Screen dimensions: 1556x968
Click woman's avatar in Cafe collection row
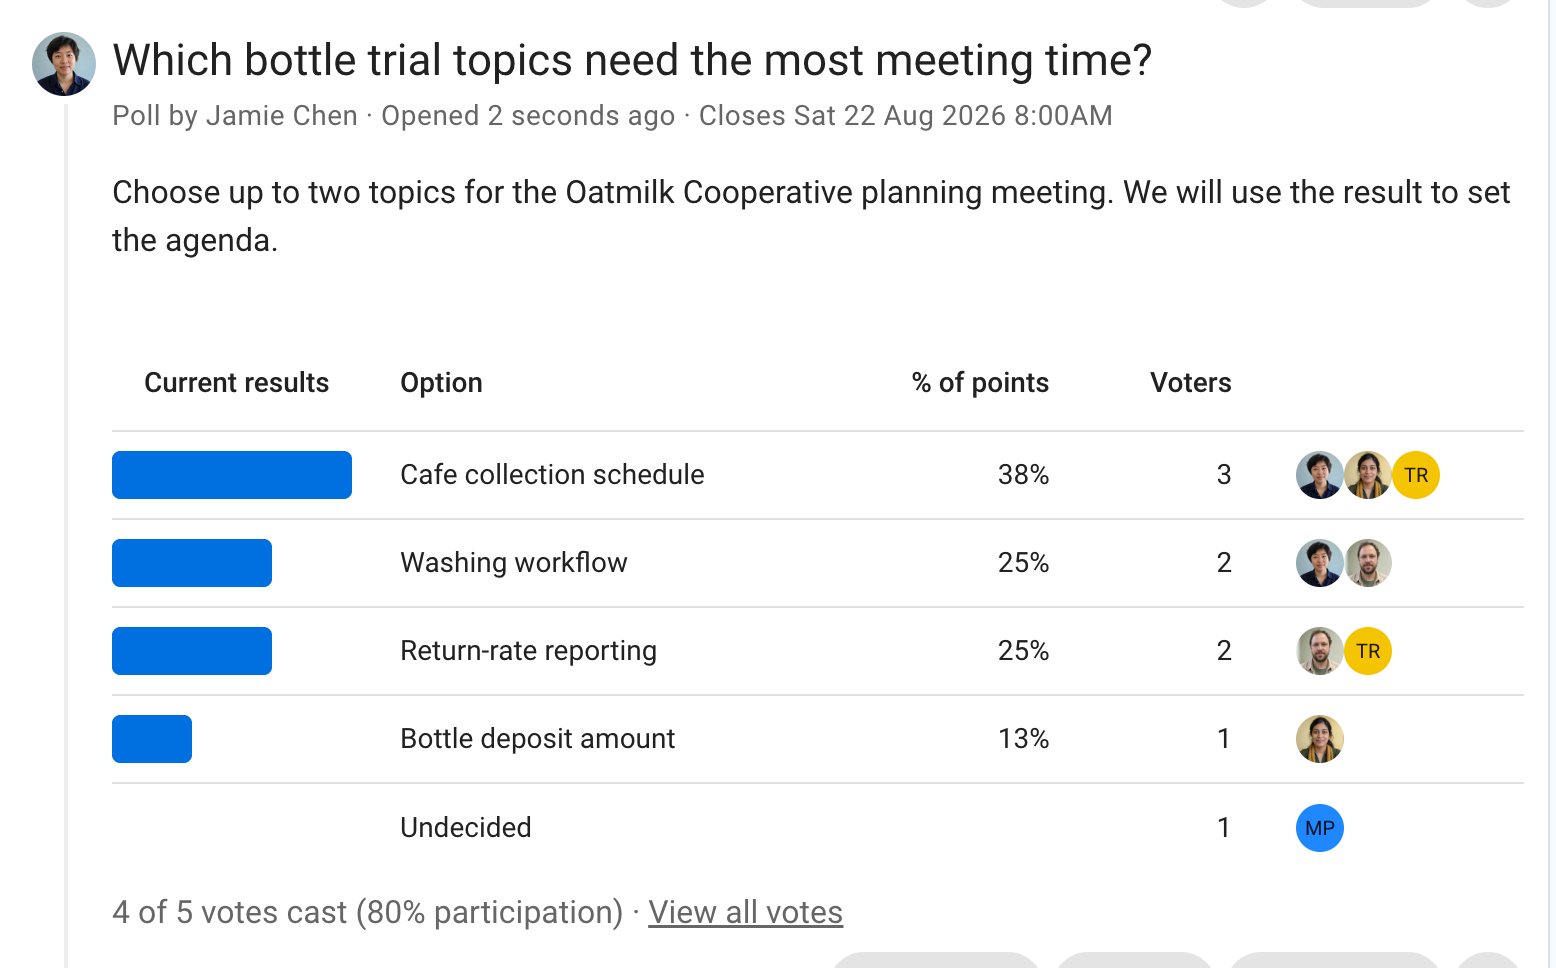(x=1368, y=475)
